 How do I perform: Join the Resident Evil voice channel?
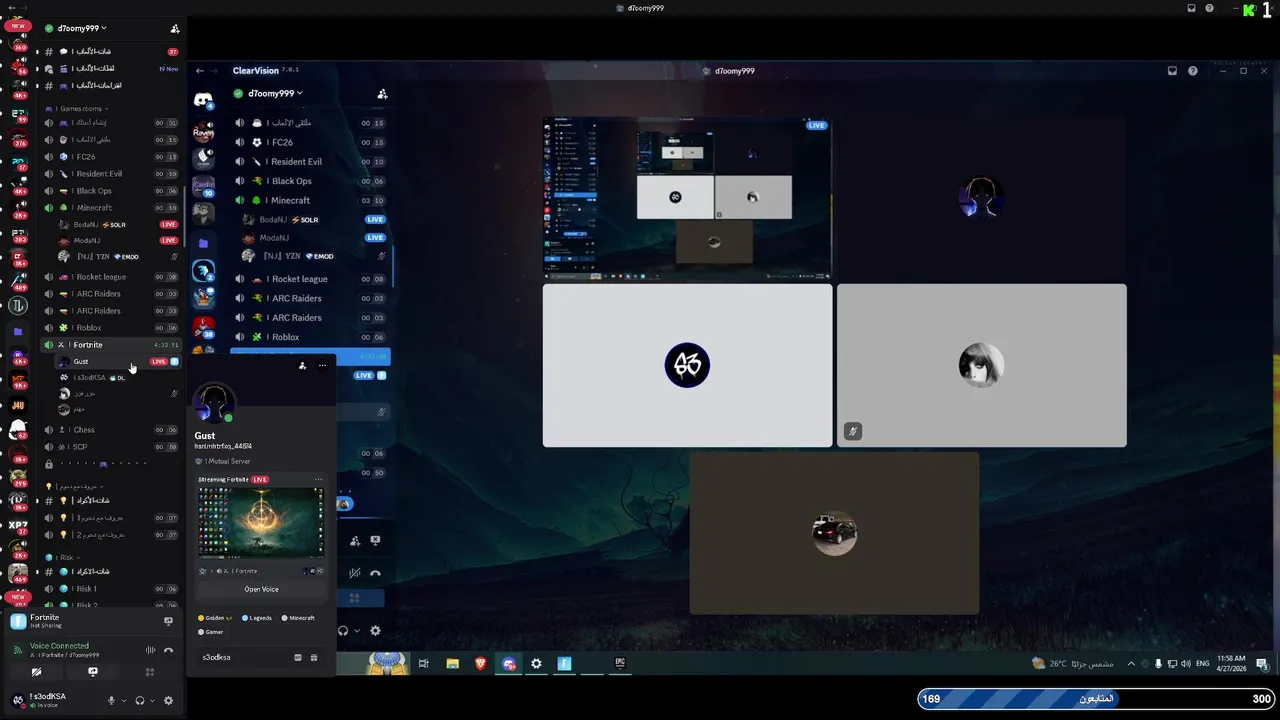pyautogui.click(x=110, y=174)
